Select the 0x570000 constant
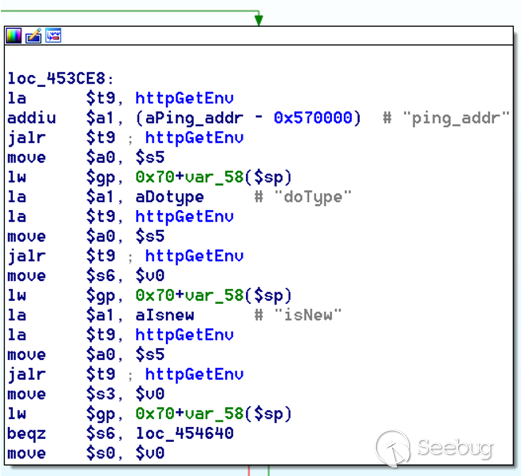521x476 pixels. click(312, 118)
